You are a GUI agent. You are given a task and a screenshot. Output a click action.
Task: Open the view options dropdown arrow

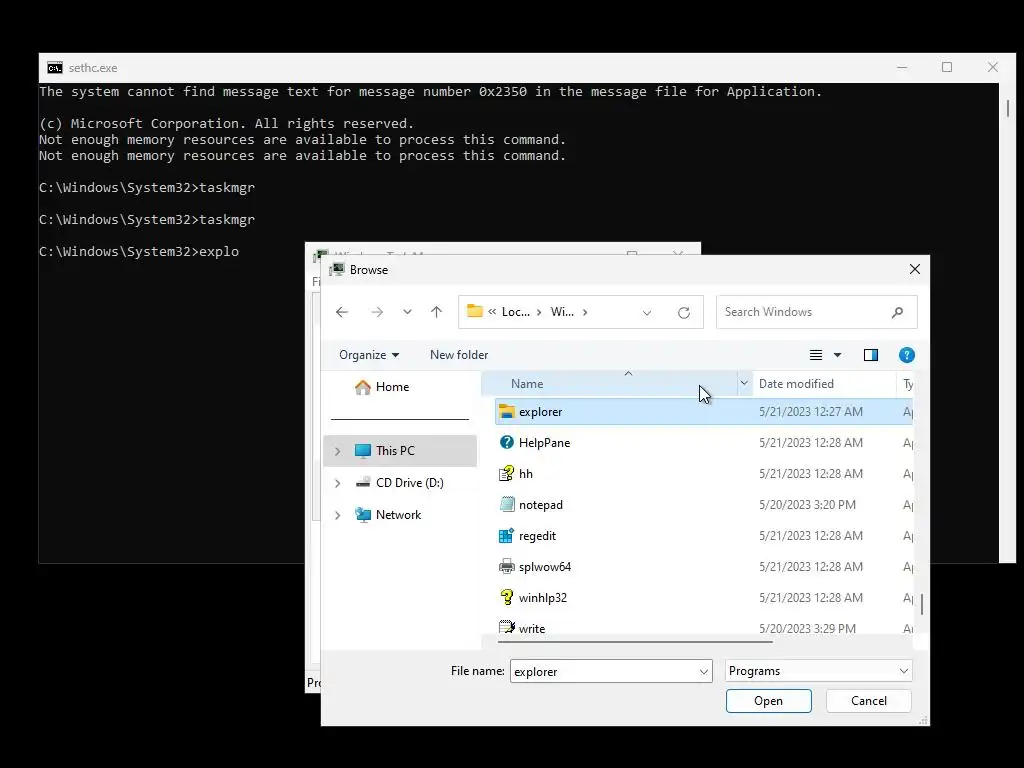(837, 355)
